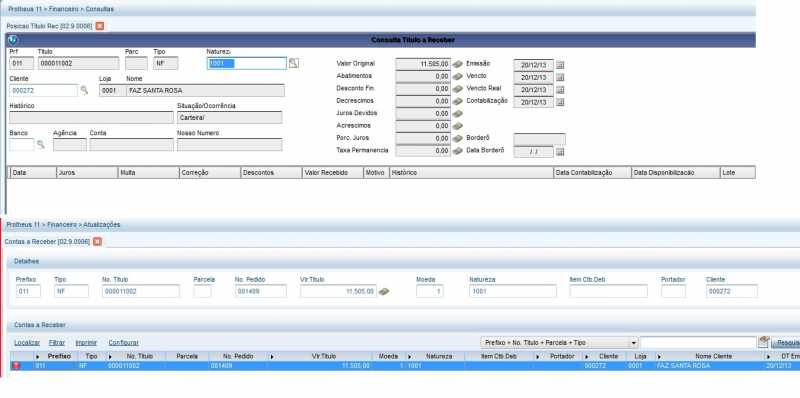Focus the Vlr.Titulo field in Detalhes
This screenshot has height=398, width=800.
pyautogui.click(x=338, y=291)
